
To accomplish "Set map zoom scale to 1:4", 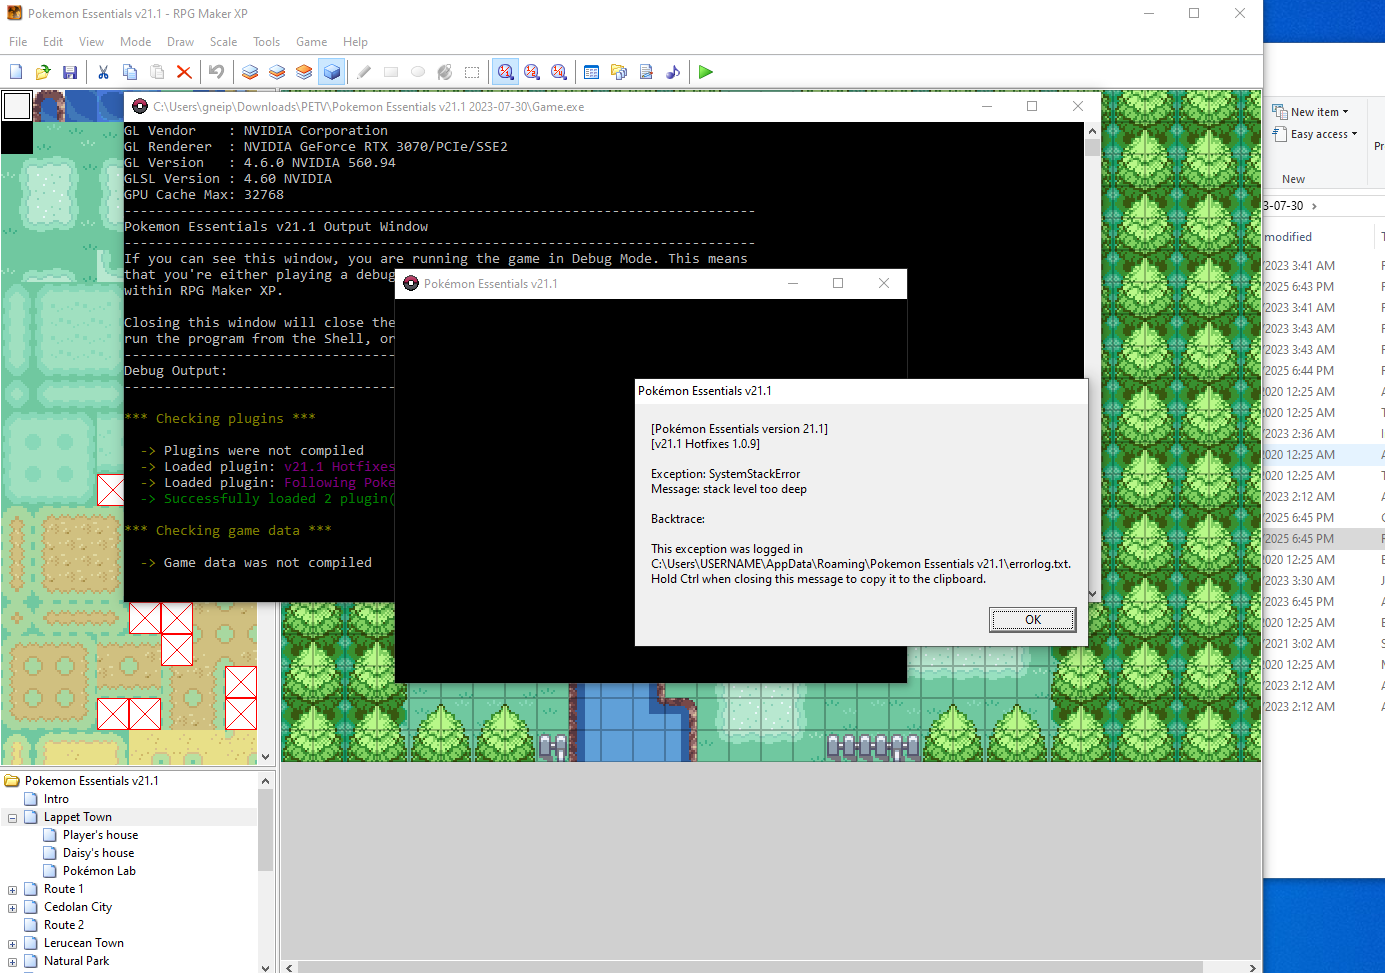I will (559, 72).
